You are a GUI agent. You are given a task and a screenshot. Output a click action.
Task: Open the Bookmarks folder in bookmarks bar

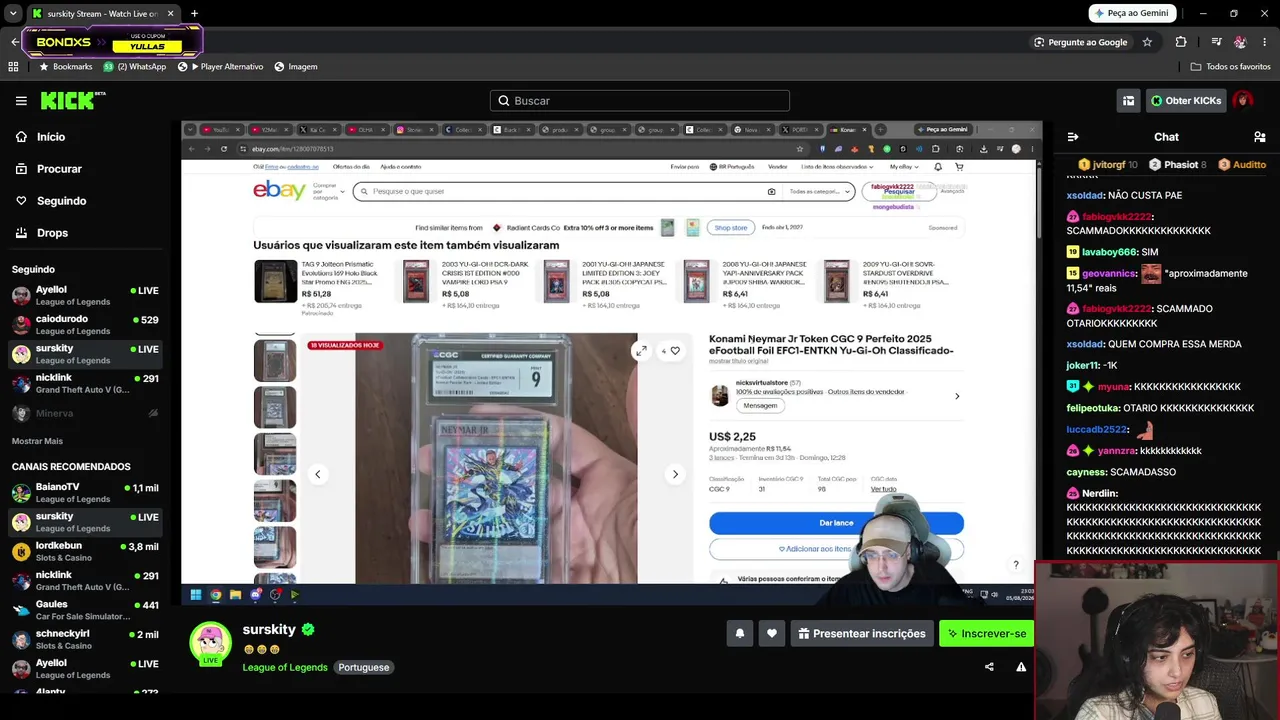66,67
